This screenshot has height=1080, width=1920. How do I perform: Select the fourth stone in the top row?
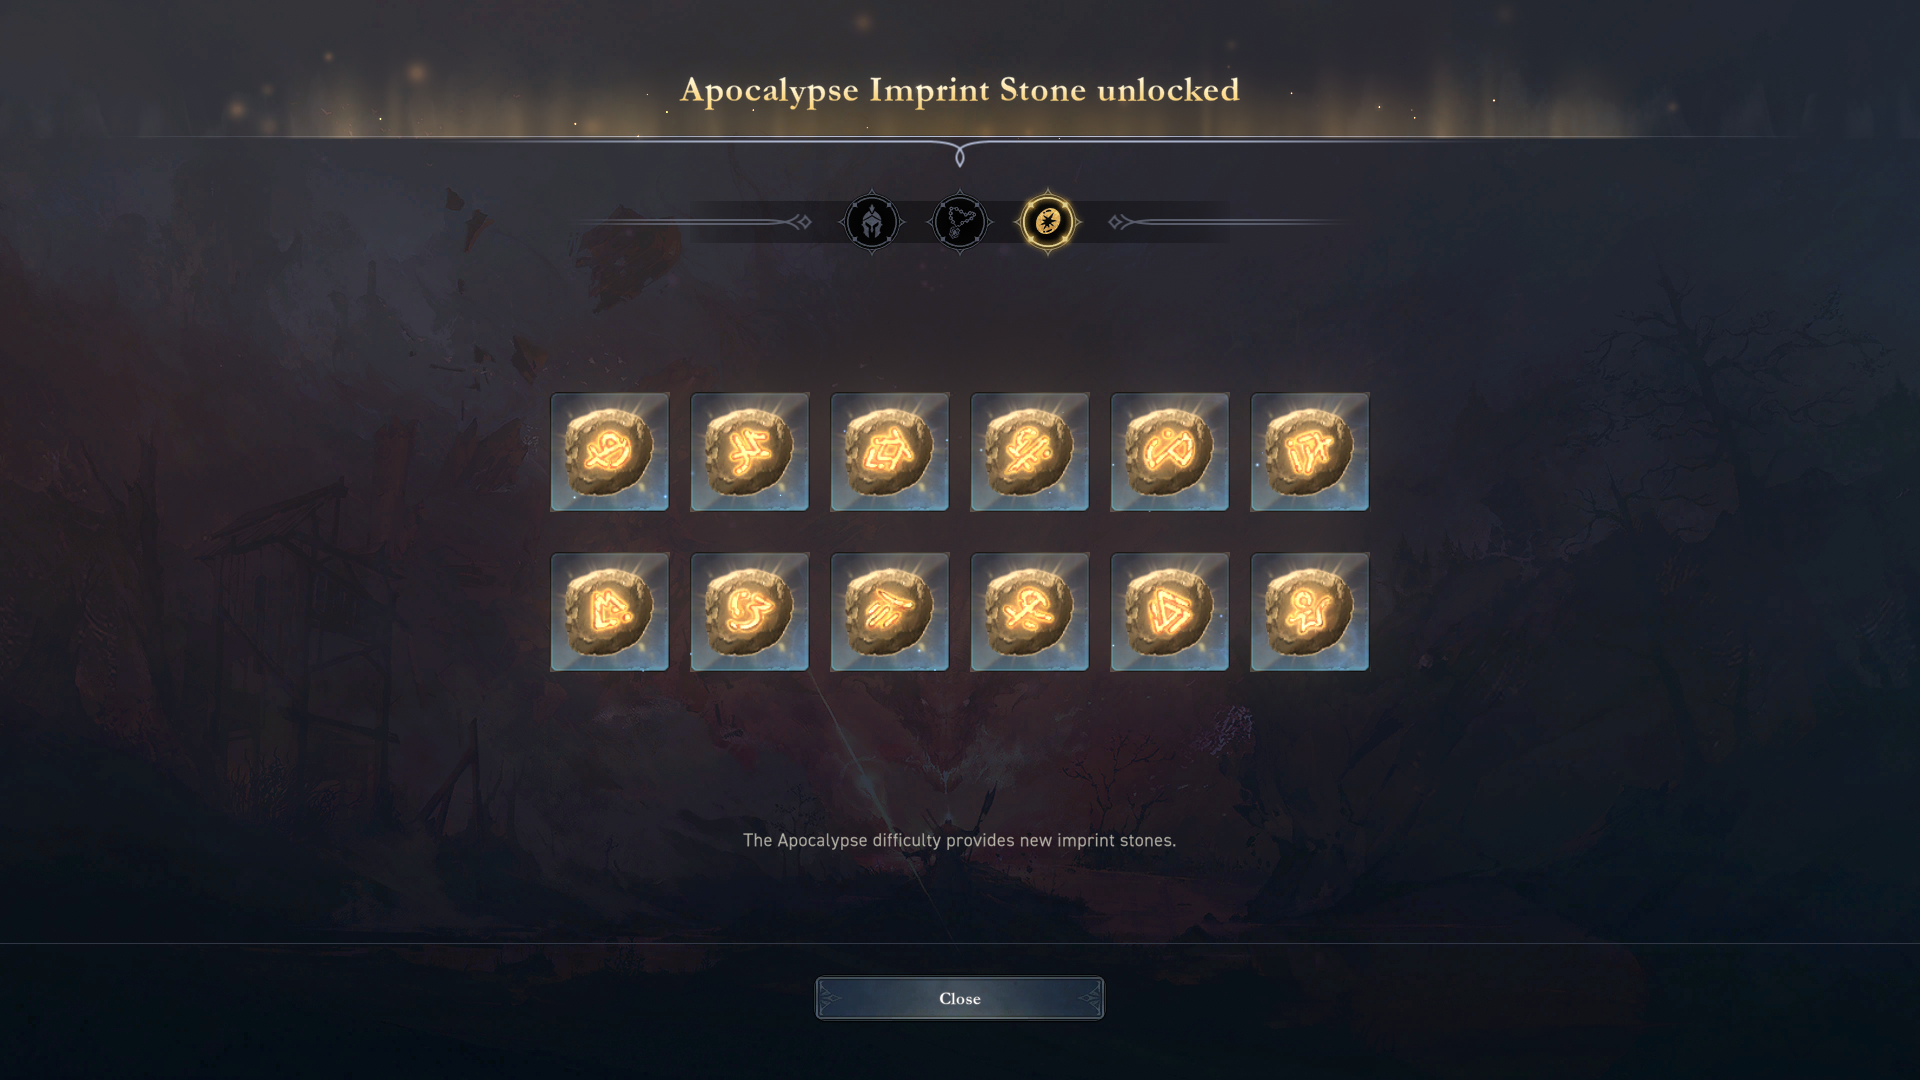1030,452
